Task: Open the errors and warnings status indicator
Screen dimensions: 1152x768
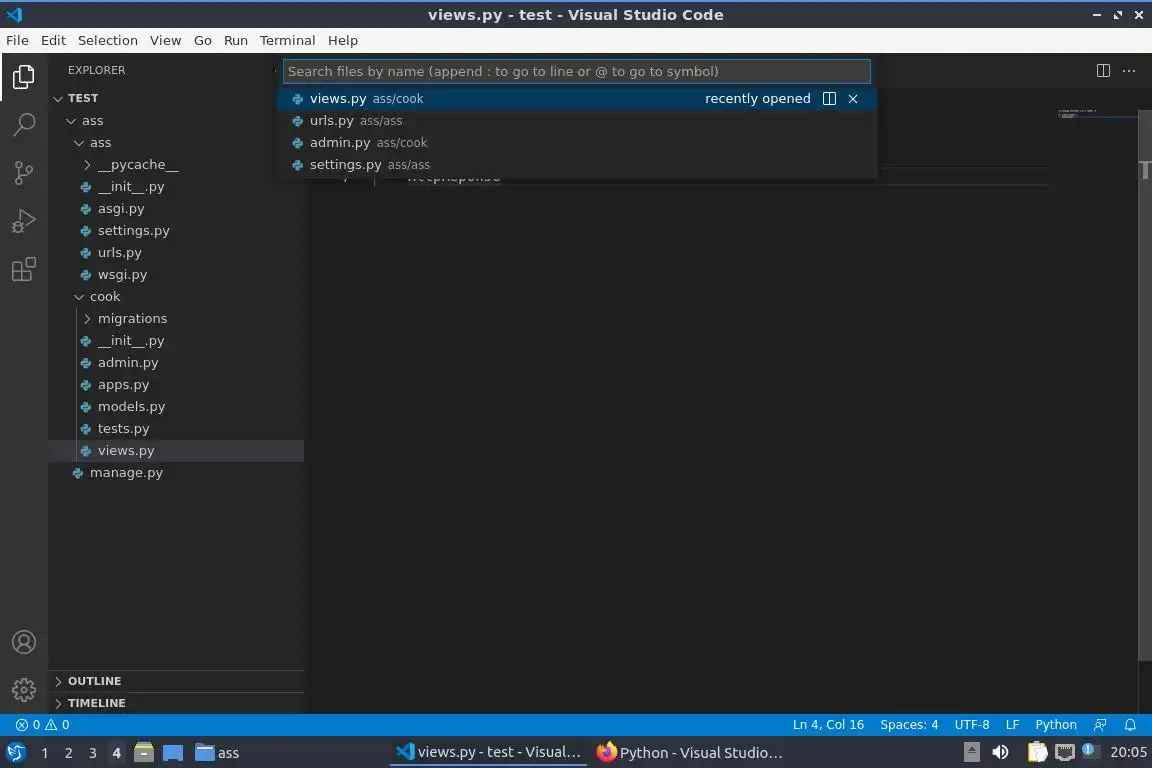Action: [x=43, y=725]
